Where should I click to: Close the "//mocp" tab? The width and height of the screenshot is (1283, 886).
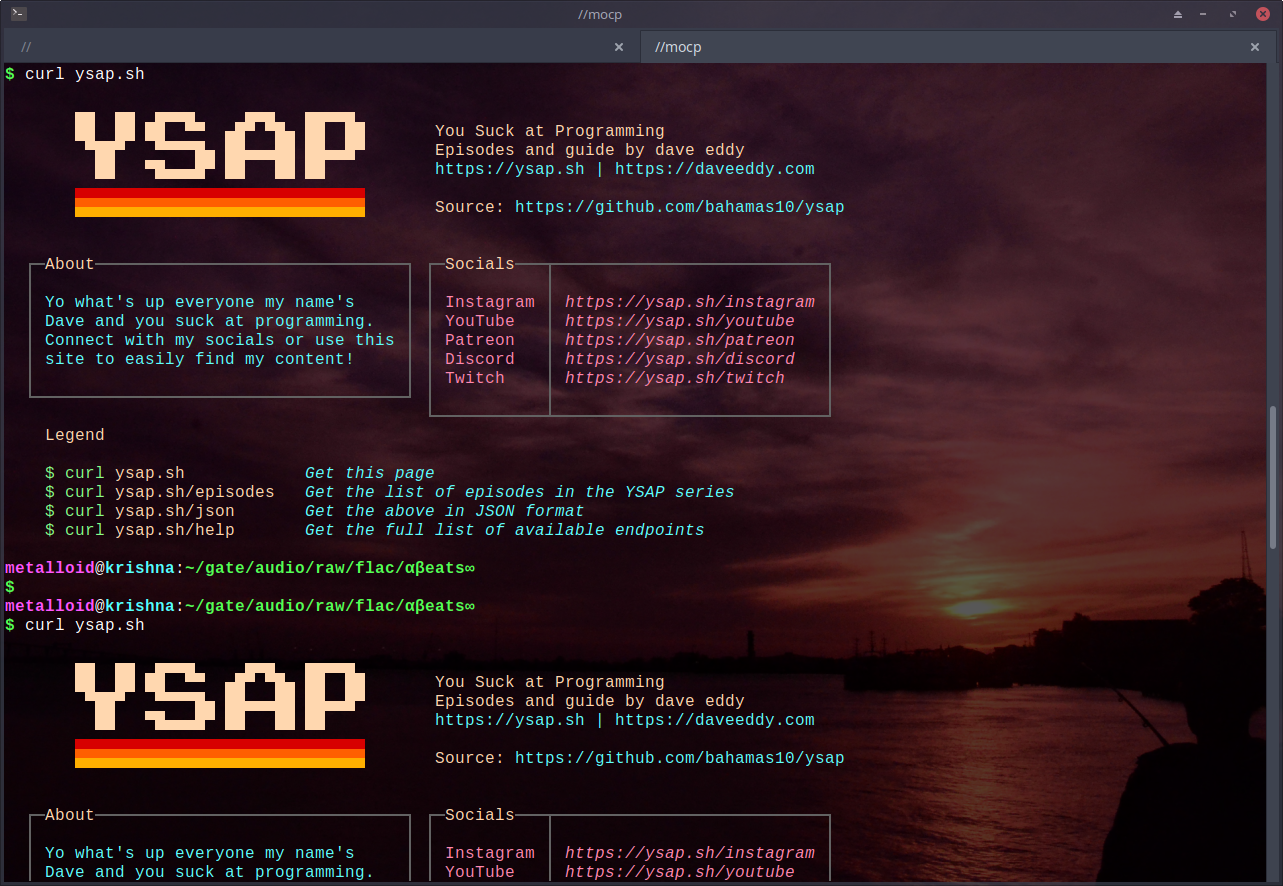[x=1255, y=47]
